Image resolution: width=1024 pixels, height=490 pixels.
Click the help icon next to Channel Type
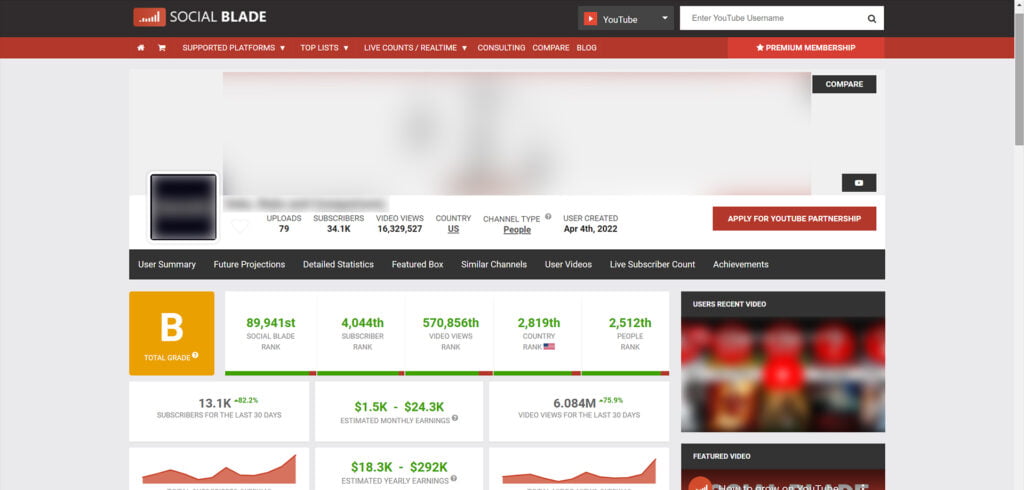point(548,216)
